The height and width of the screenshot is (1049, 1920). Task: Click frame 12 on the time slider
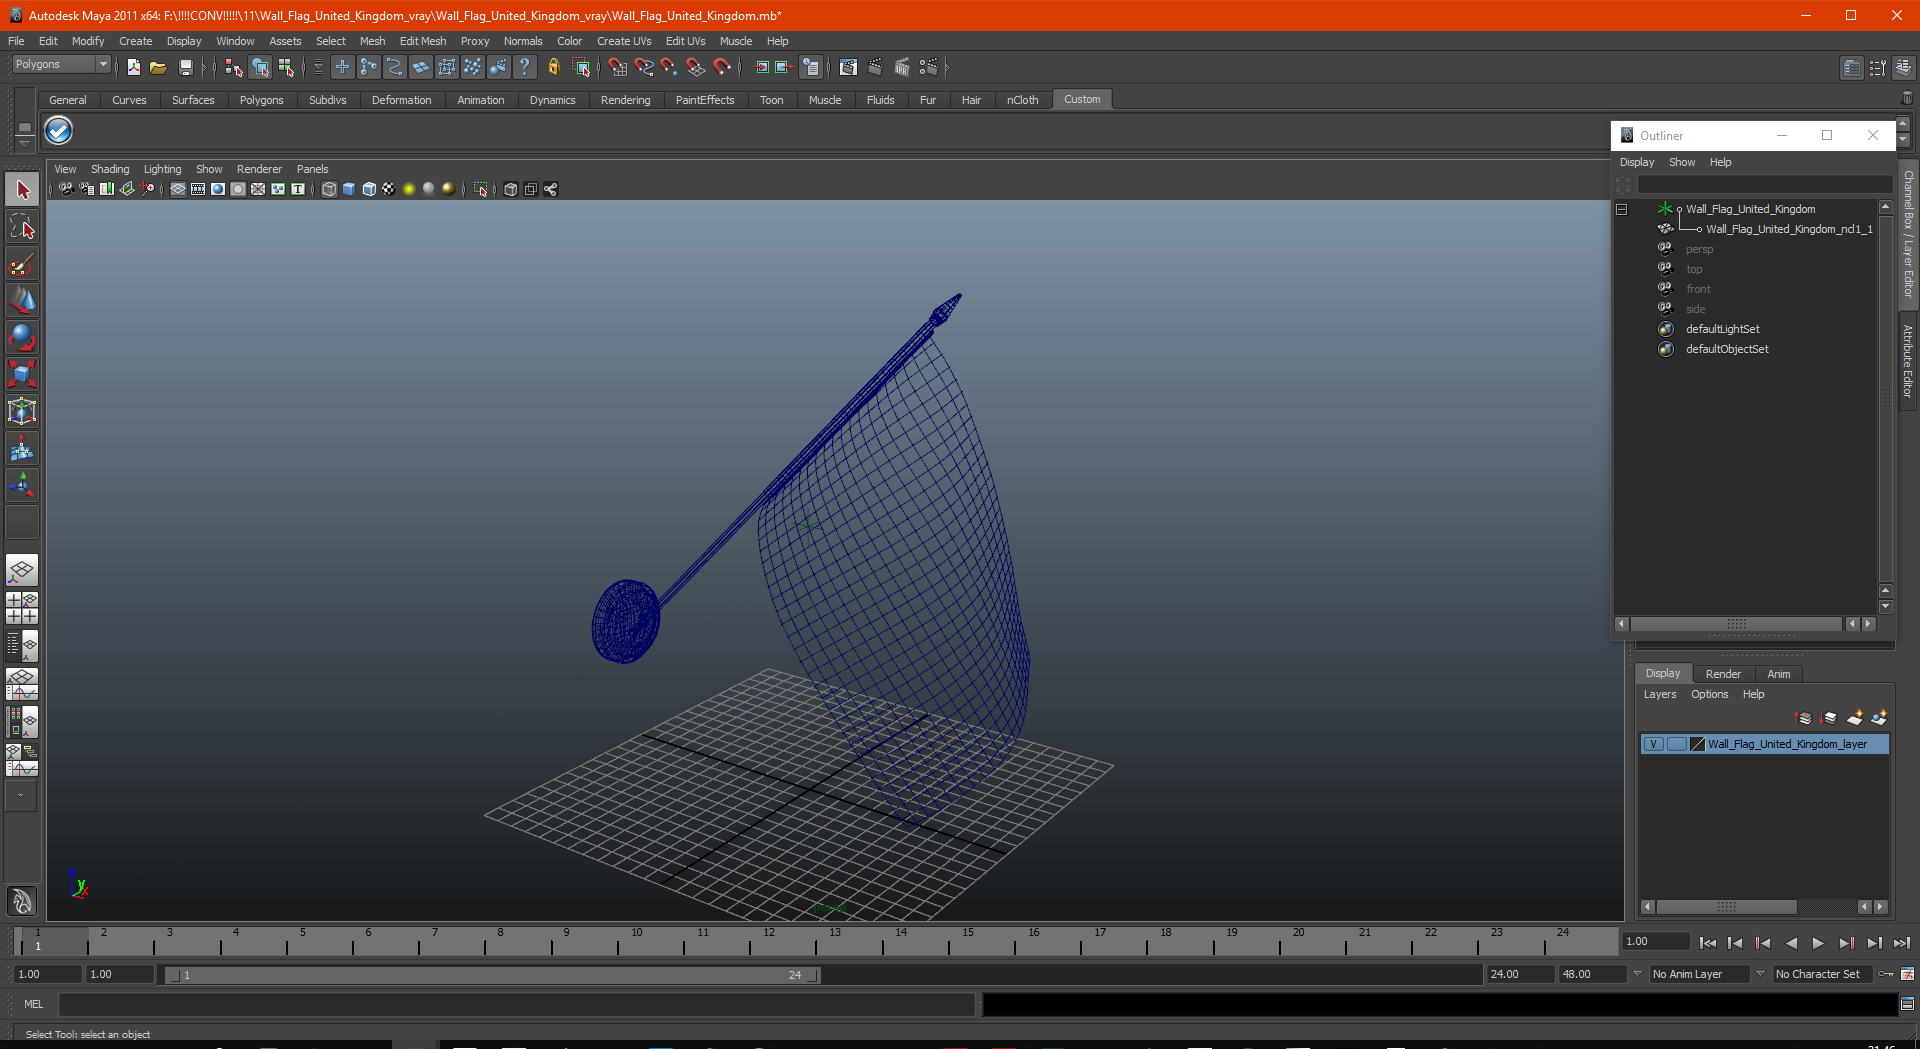[x=769, y=941]
